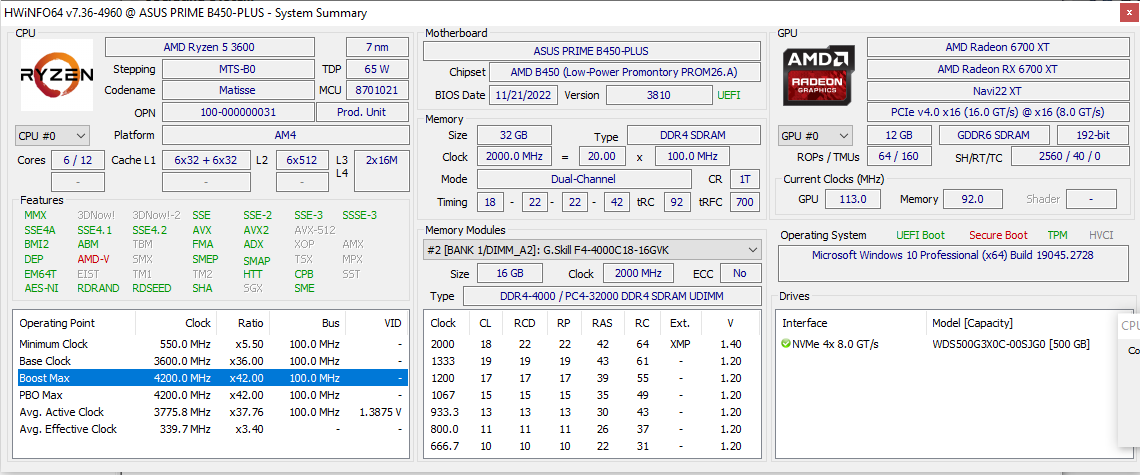Click the 16 GB module size field
The image size is (1140, 475).
(510, 274)
